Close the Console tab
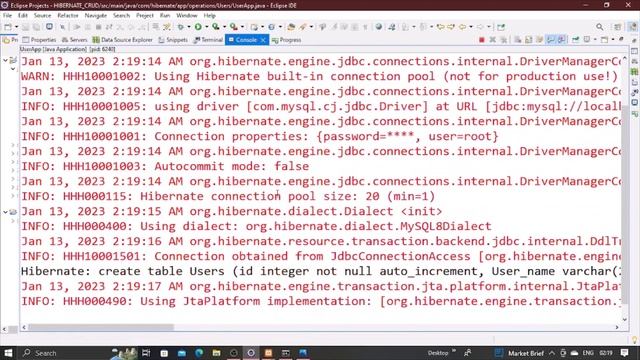This screenshot has width=640, height=360. click(x=263, y=40)
